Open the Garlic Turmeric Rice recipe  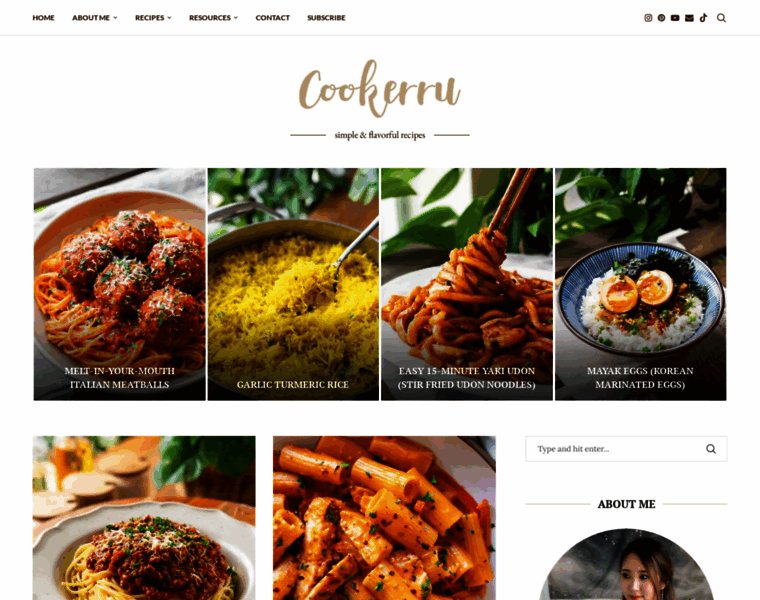coord(293,284)
